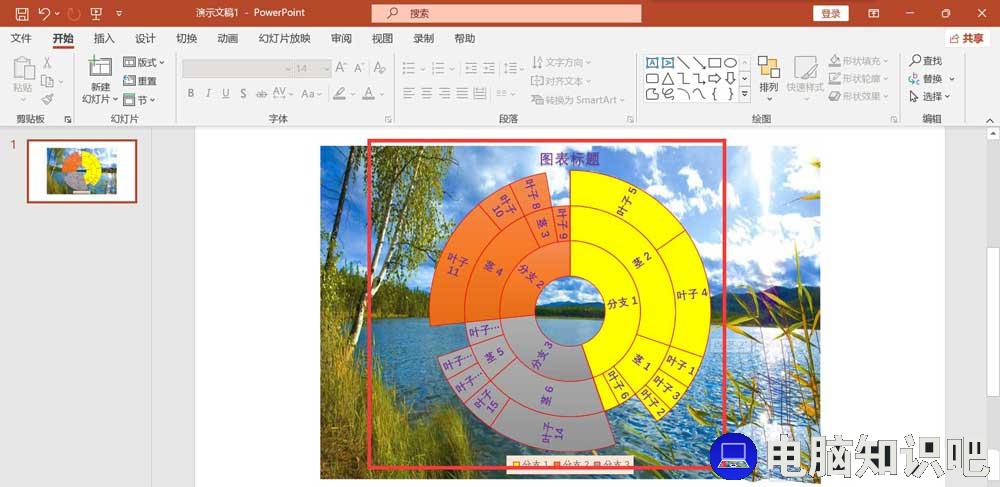Click the Cut scissors icon

47,62
